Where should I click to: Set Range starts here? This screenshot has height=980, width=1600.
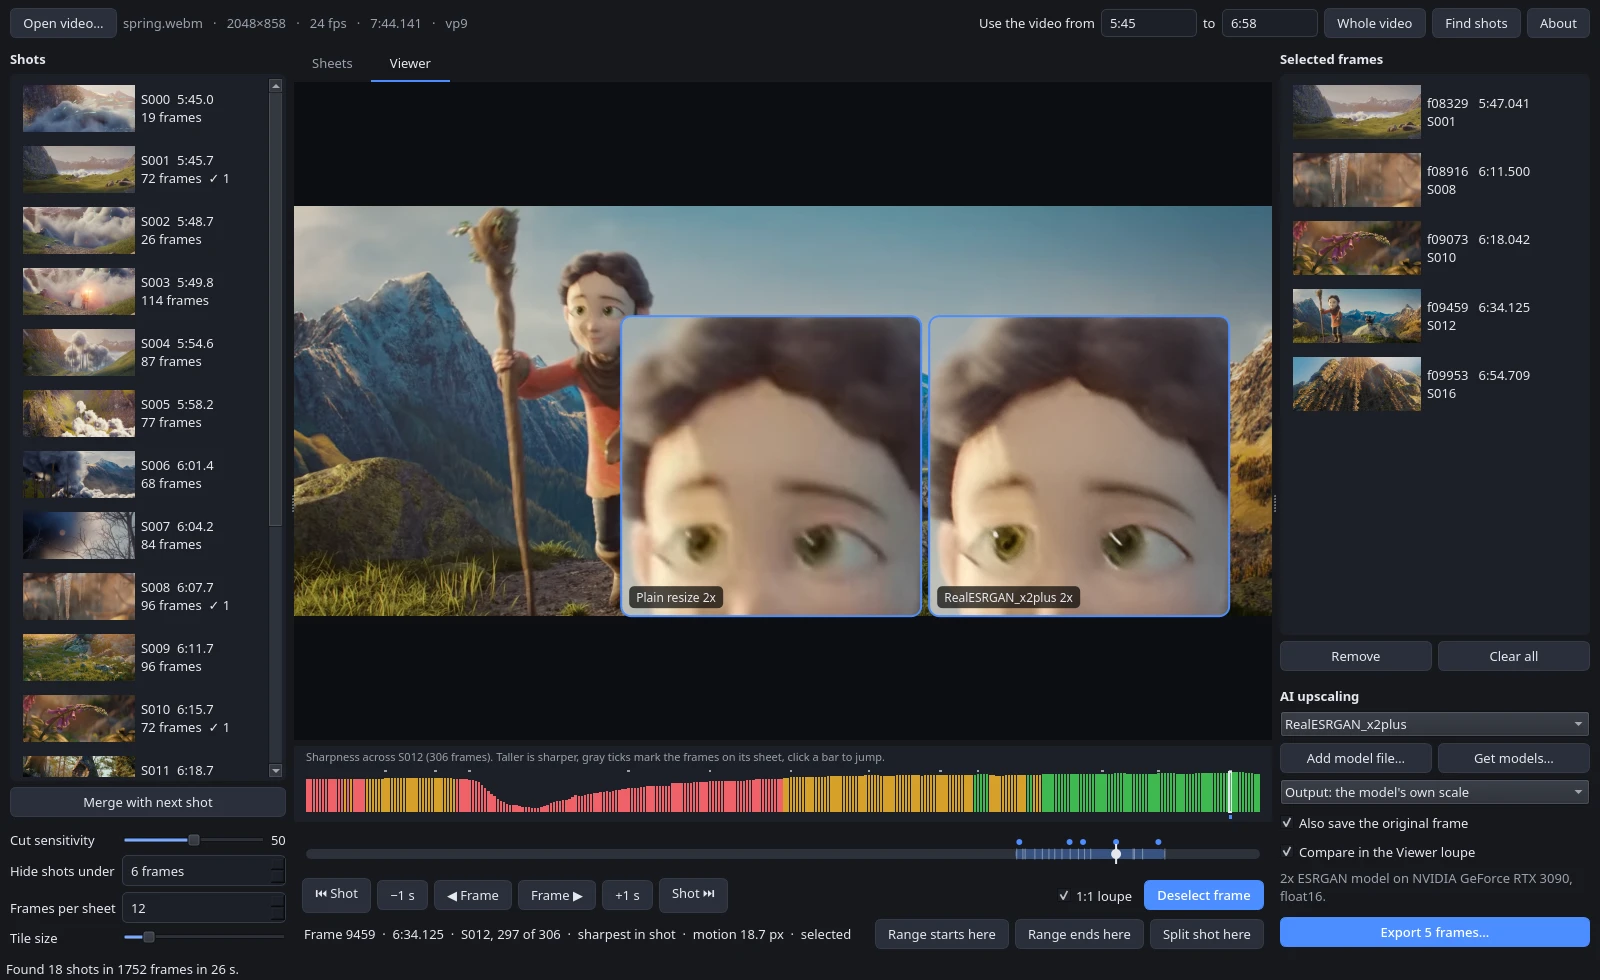tap(941, 935)
